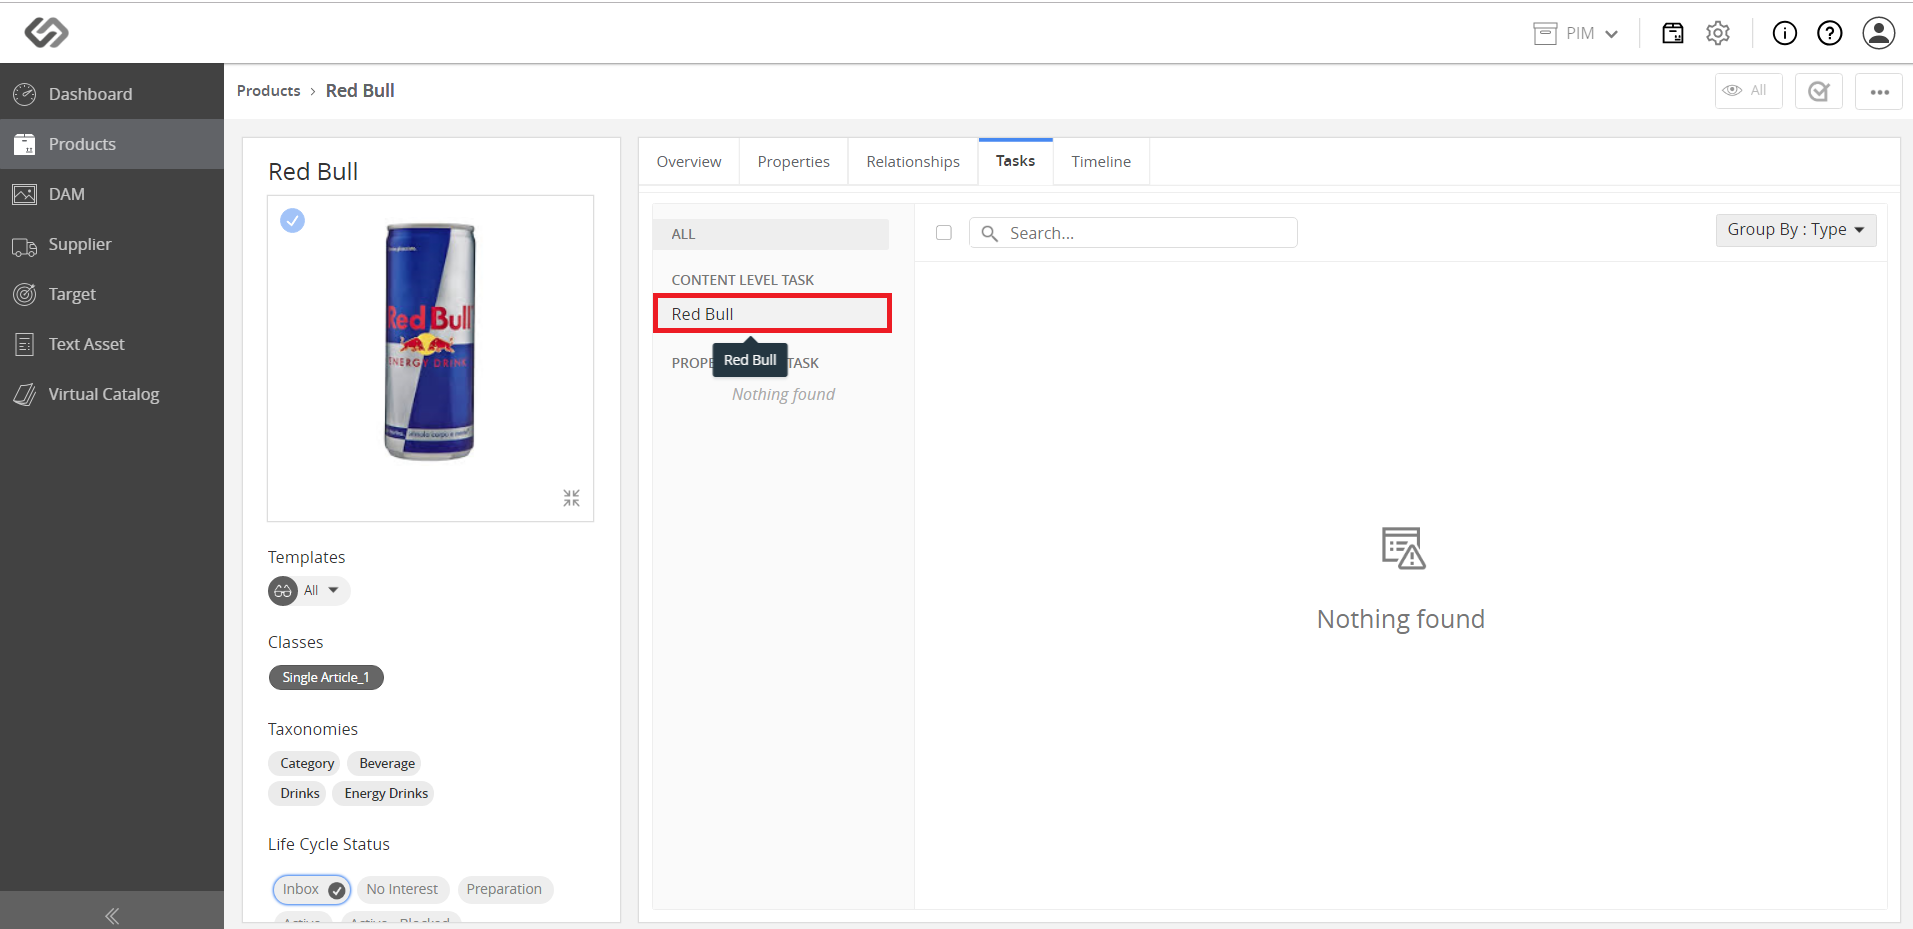Open the Dashboard icon in sidebar

point(25,94)
